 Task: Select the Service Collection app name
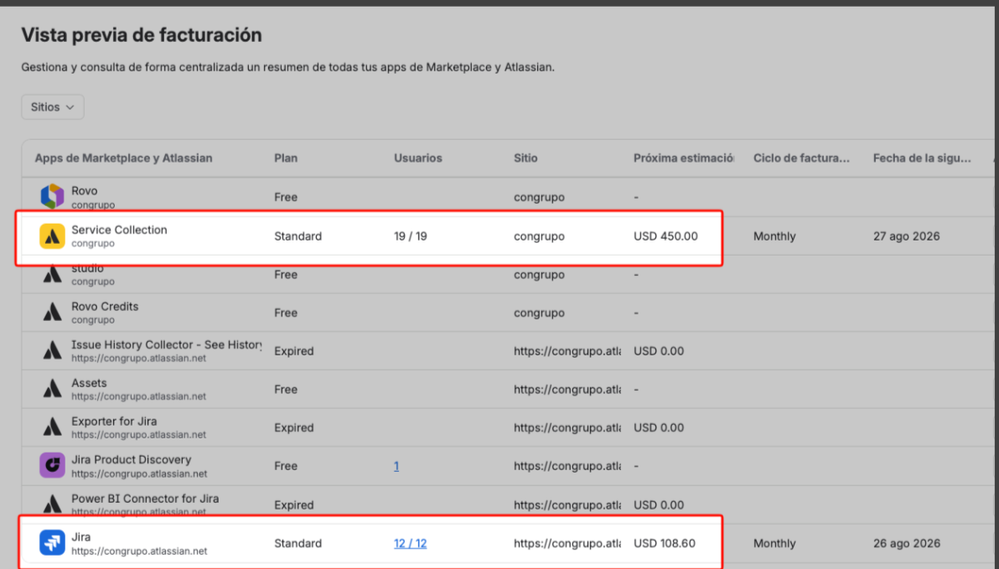click(x=119, y=230)
